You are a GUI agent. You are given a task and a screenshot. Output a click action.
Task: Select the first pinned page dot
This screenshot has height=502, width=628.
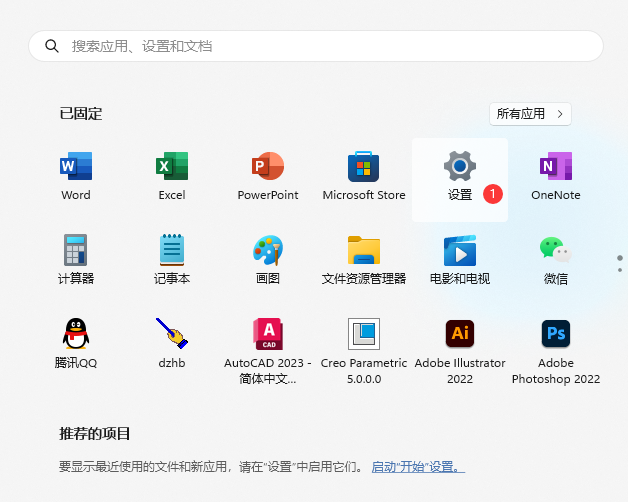pos(620,258)
